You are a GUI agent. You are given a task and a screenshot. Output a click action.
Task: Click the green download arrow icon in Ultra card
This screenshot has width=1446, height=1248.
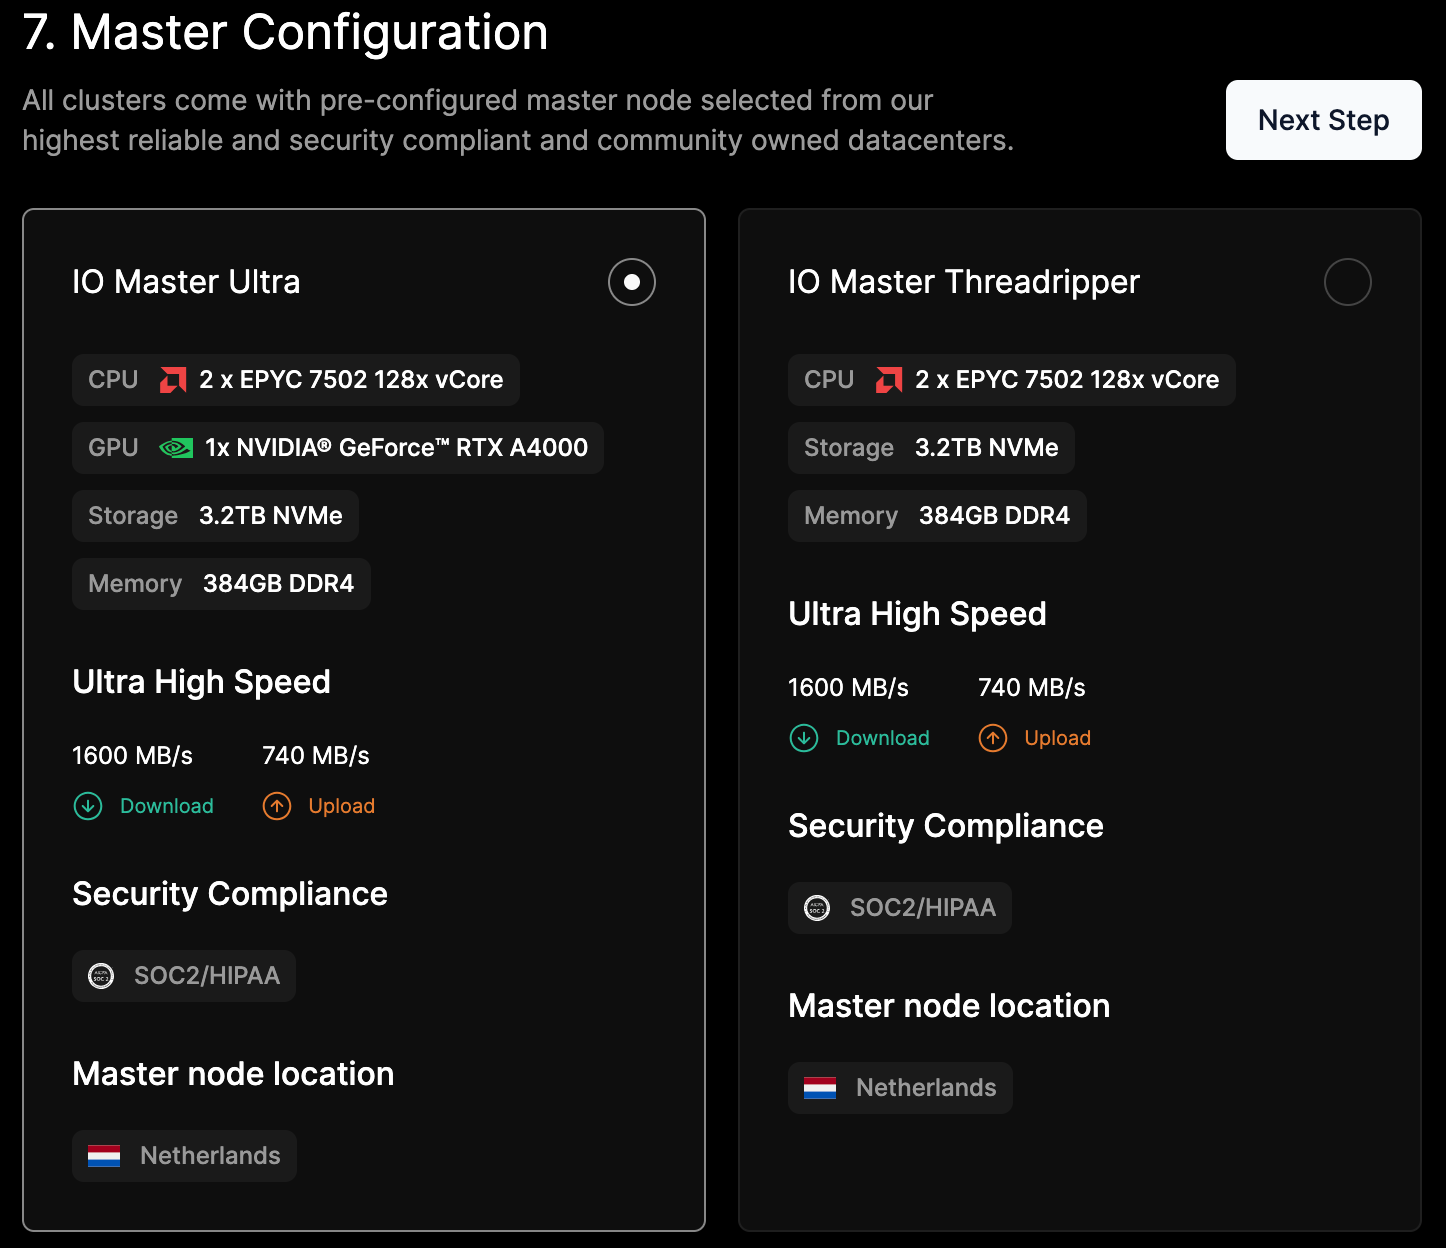(88, 806)
